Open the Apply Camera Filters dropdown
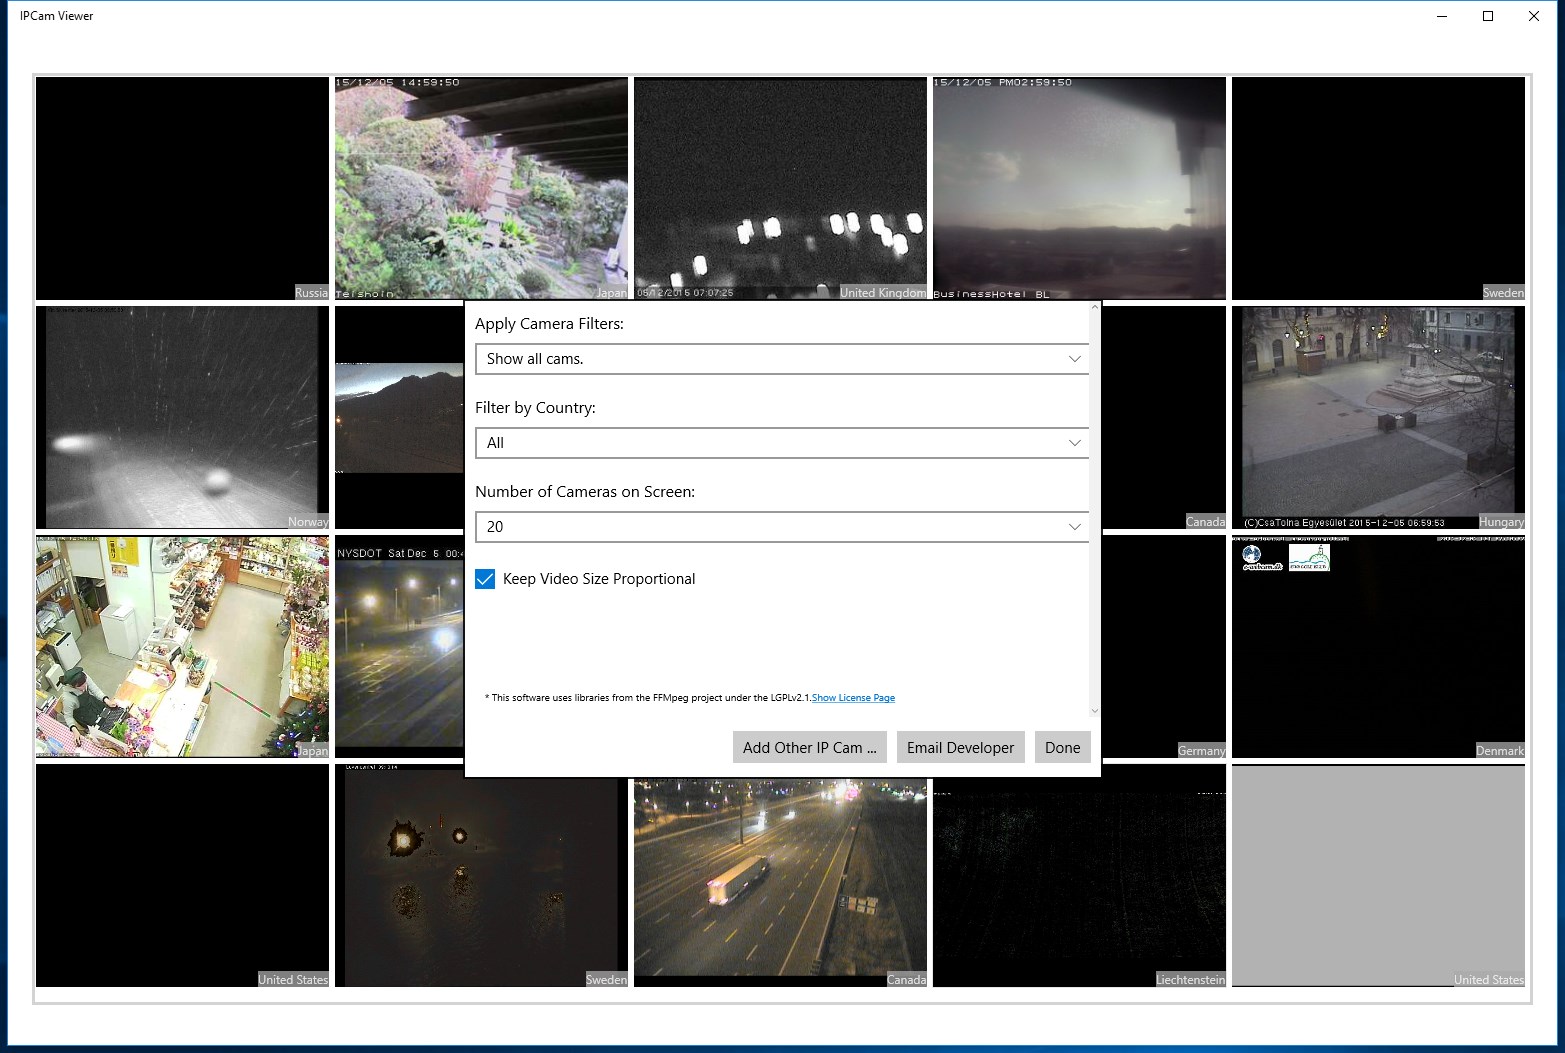The width and height of the screenshot is (1565, 1053). click(x=781, y=358)
